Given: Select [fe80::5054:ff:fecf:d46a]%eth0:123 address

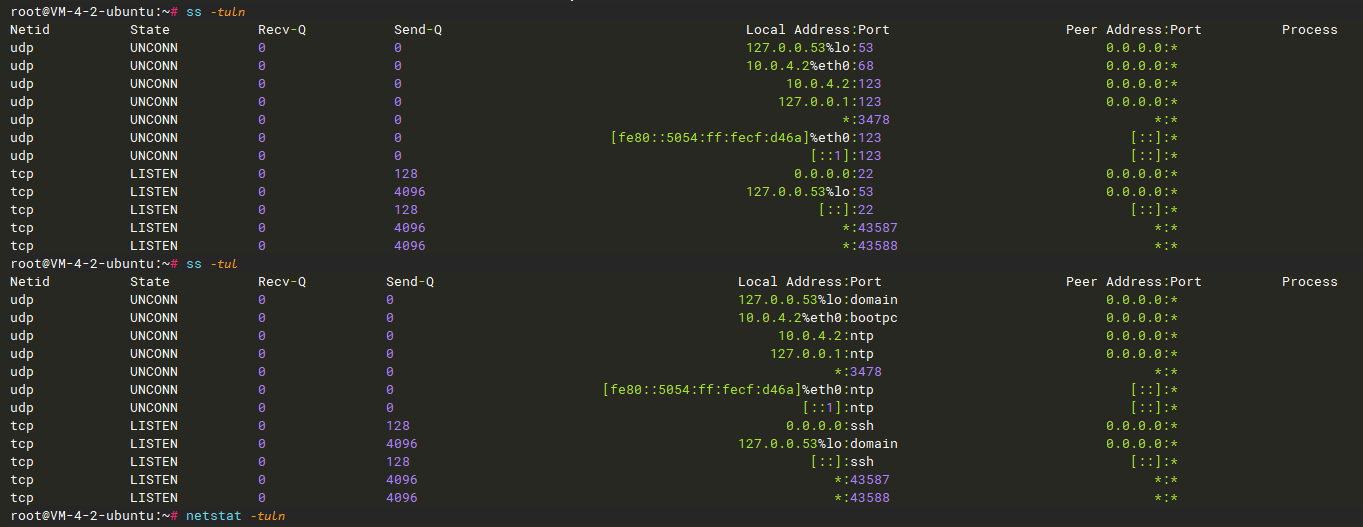Looking at the screenshot, I should click(745, 138).
